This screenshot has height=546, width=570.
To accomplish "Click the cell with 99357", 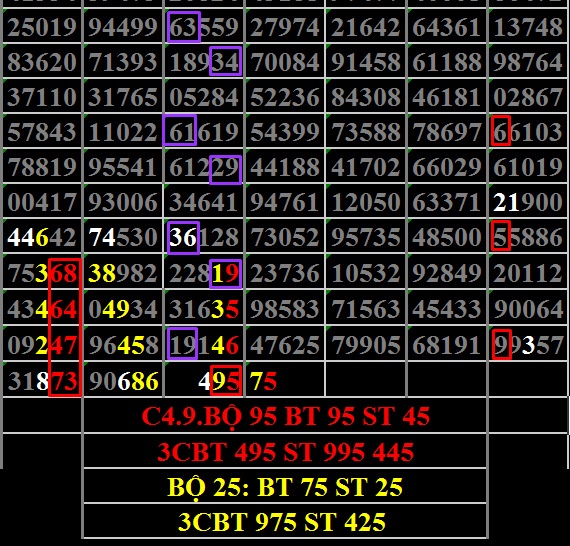I will point(529,344).
